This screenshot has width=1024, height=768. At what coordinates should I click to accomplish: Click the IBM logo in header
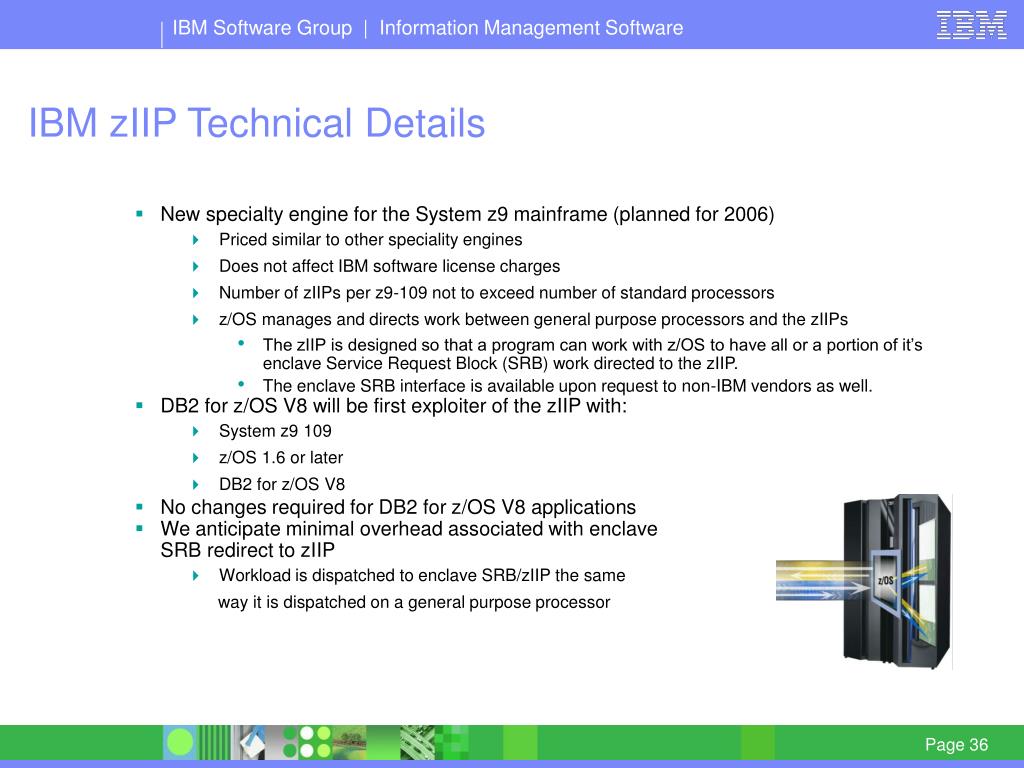click(971, 25)
